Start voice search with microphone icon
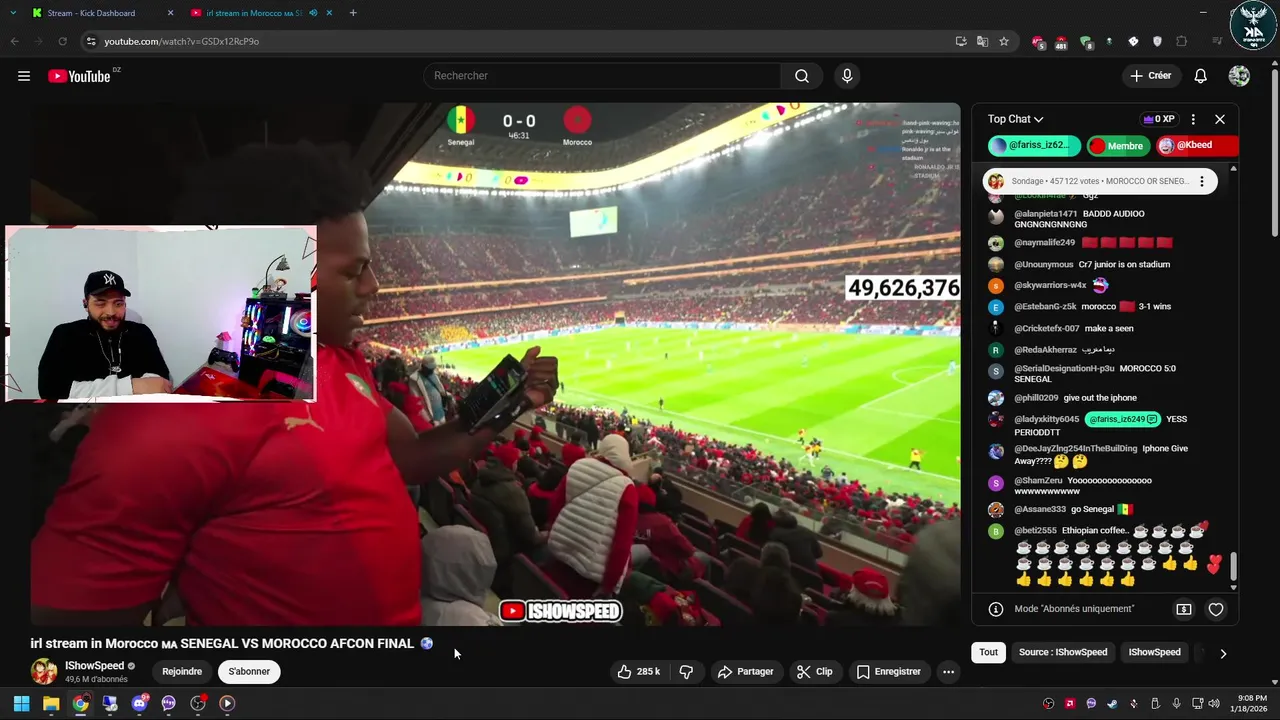This screenshot has height=720, width=1280. point(847,76)
